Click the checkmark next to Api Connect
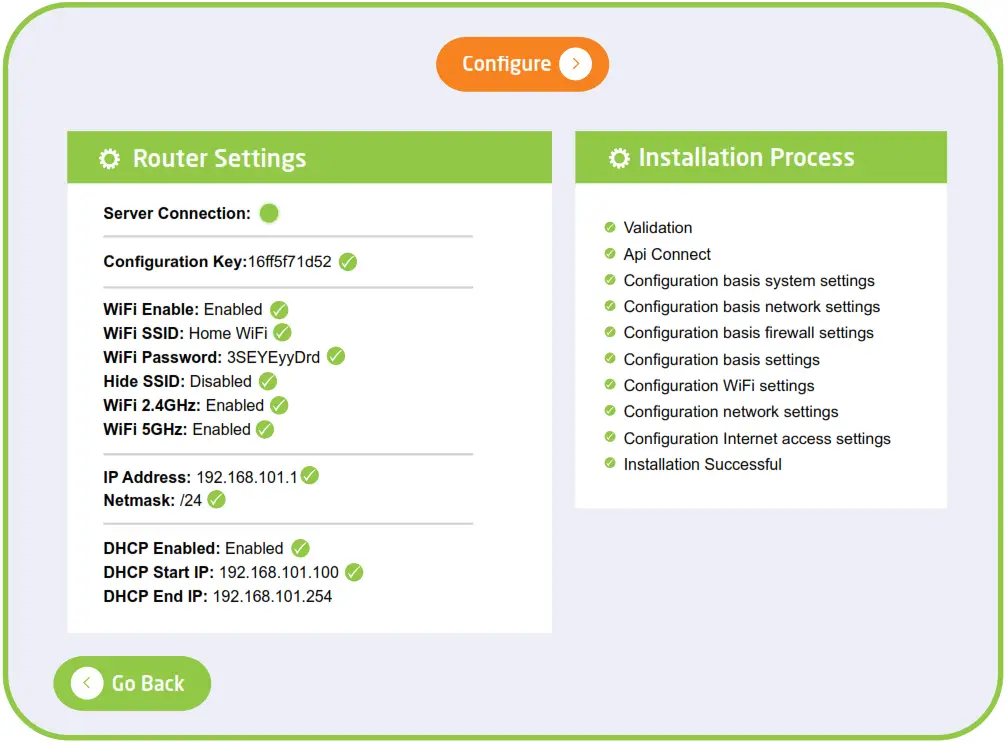The width and height of the screenshot is (1008, 743). (x=610, y=253)
